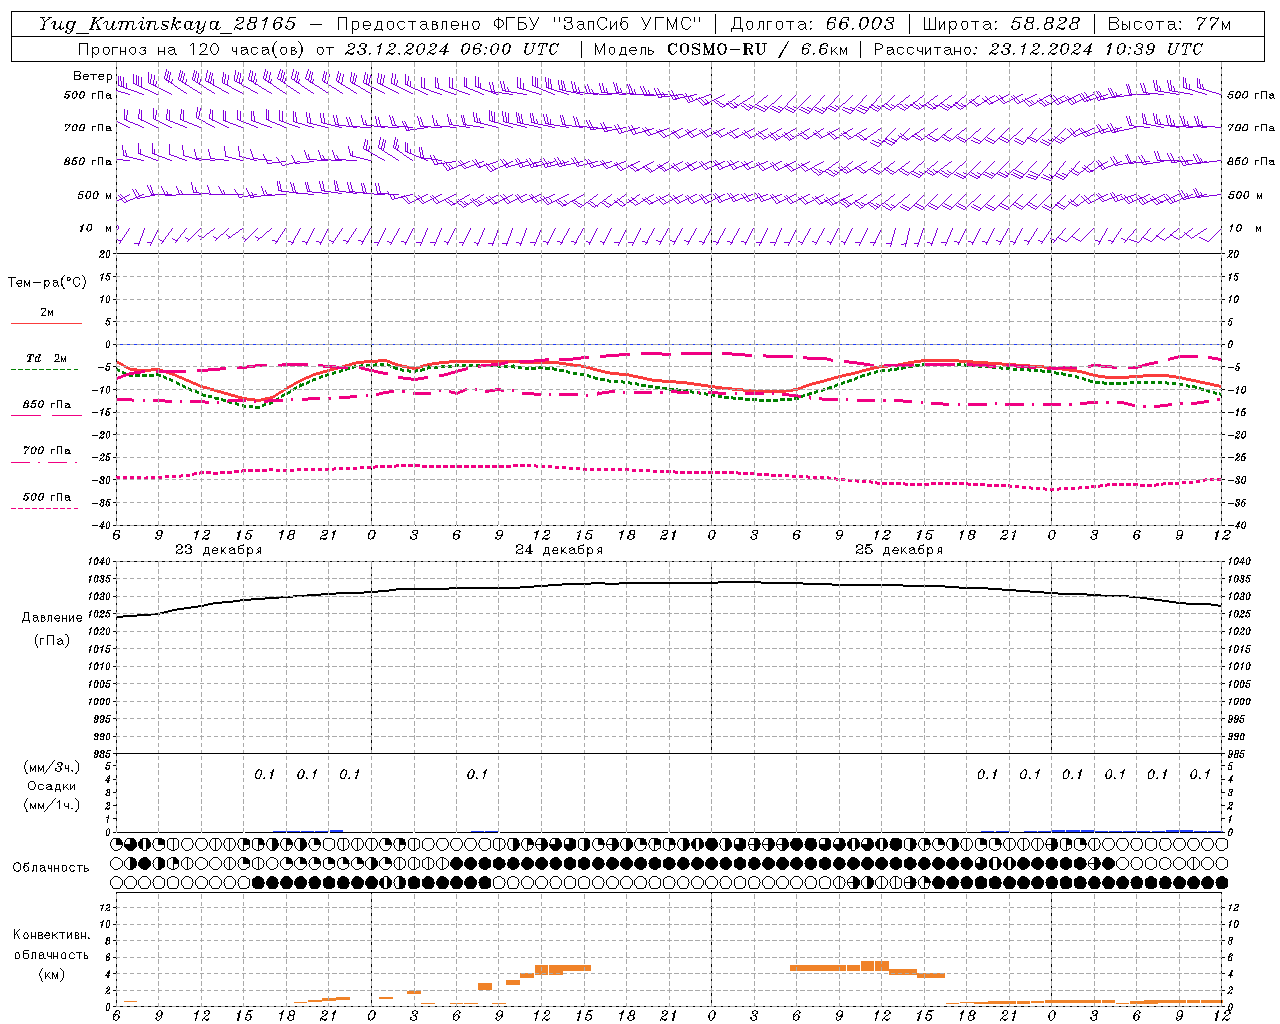This screenshot has width=1280, height=1024.
Task: Click the 'Осадки' precipitation label
Action: (51, 786)
